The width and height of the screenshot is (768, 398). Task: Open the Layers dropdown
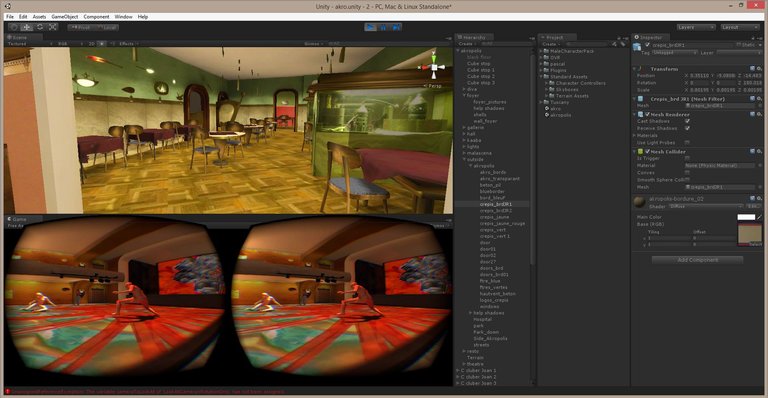tap(696, 27)
